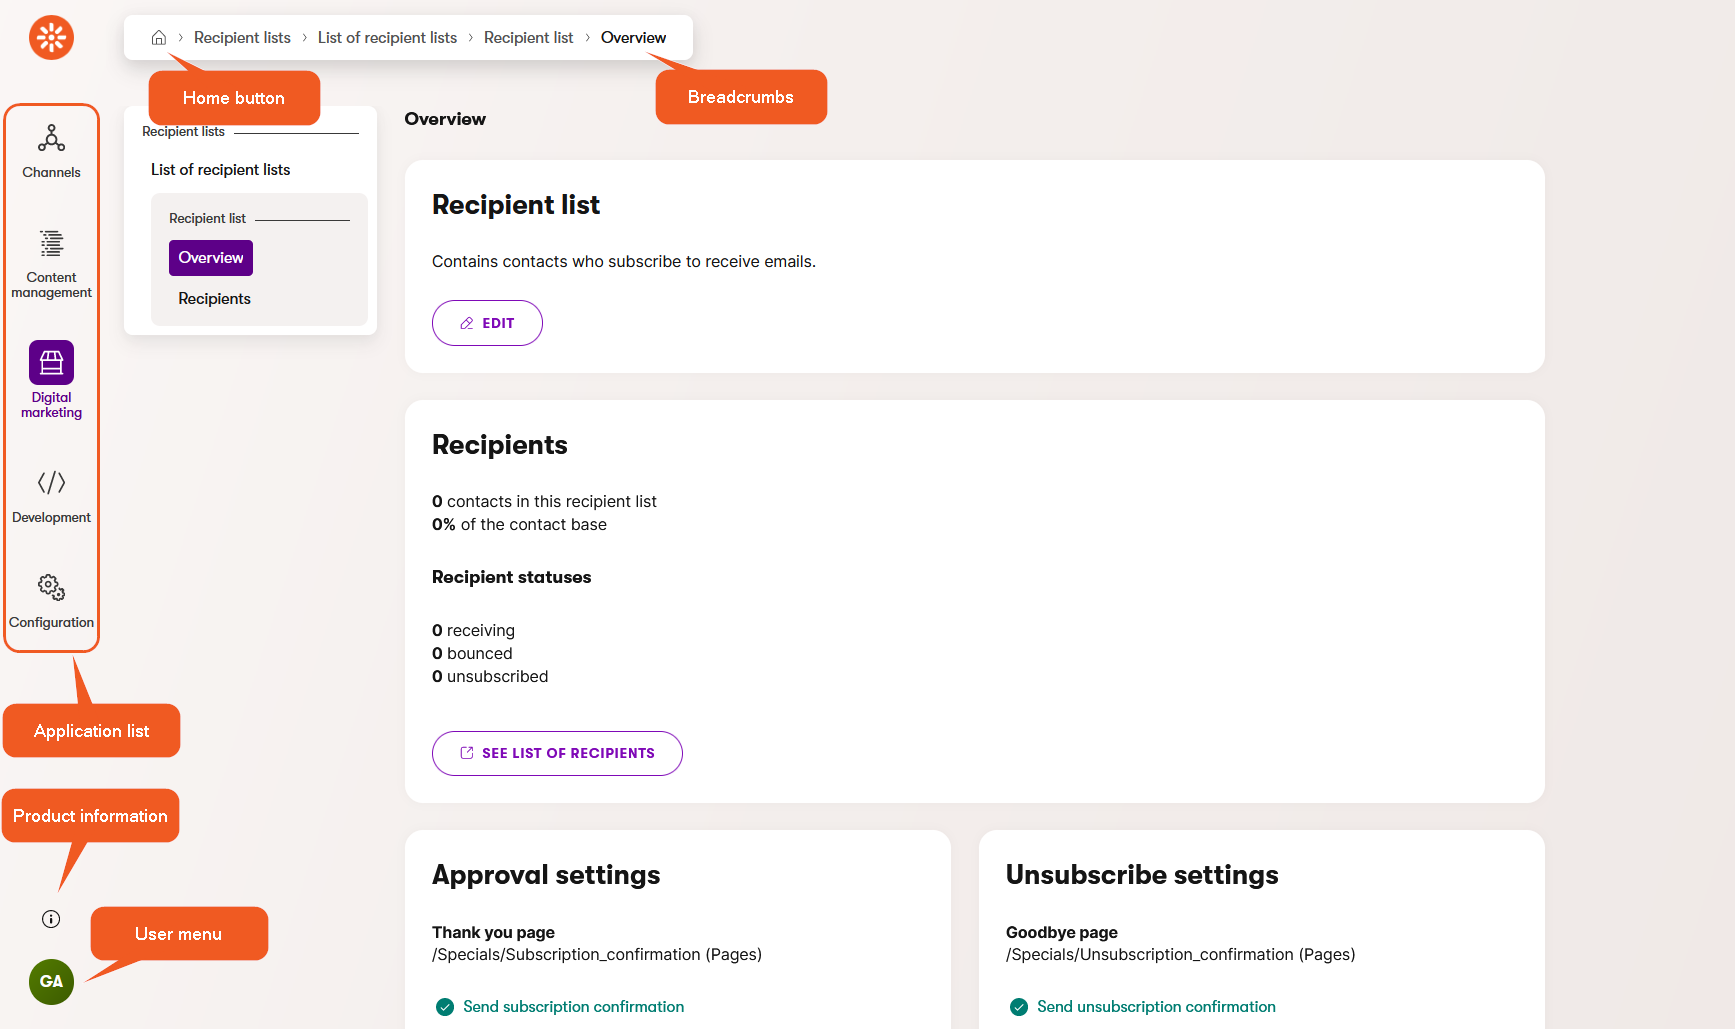Viewport: 1735px width, 1029px height.
Task: Click List of recipient lists breadcrumb
Action: coord(387,38)
